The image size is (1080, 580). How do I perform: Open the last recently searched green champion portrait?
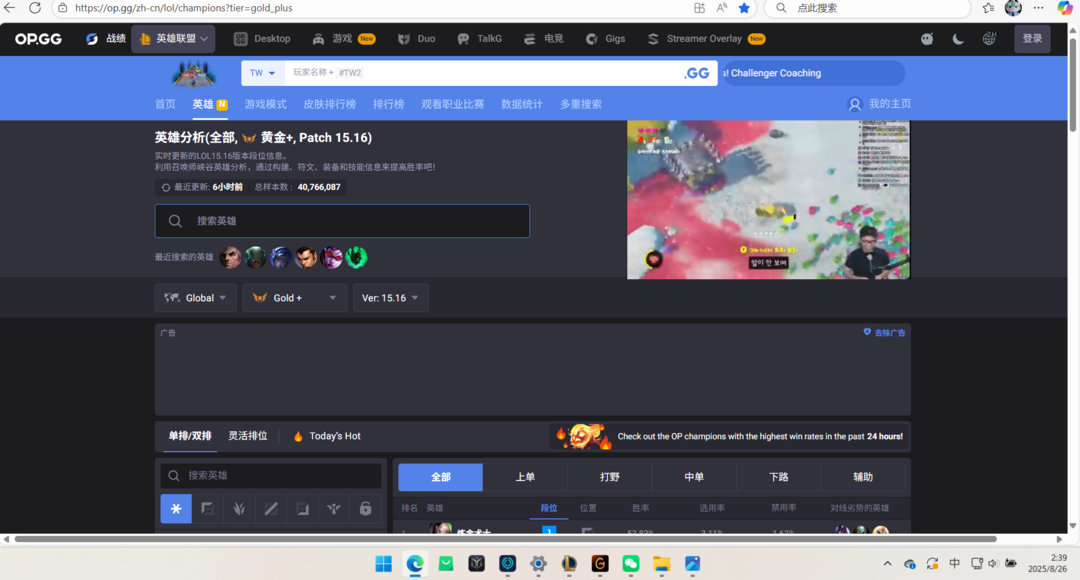click(x=356, y=258)
